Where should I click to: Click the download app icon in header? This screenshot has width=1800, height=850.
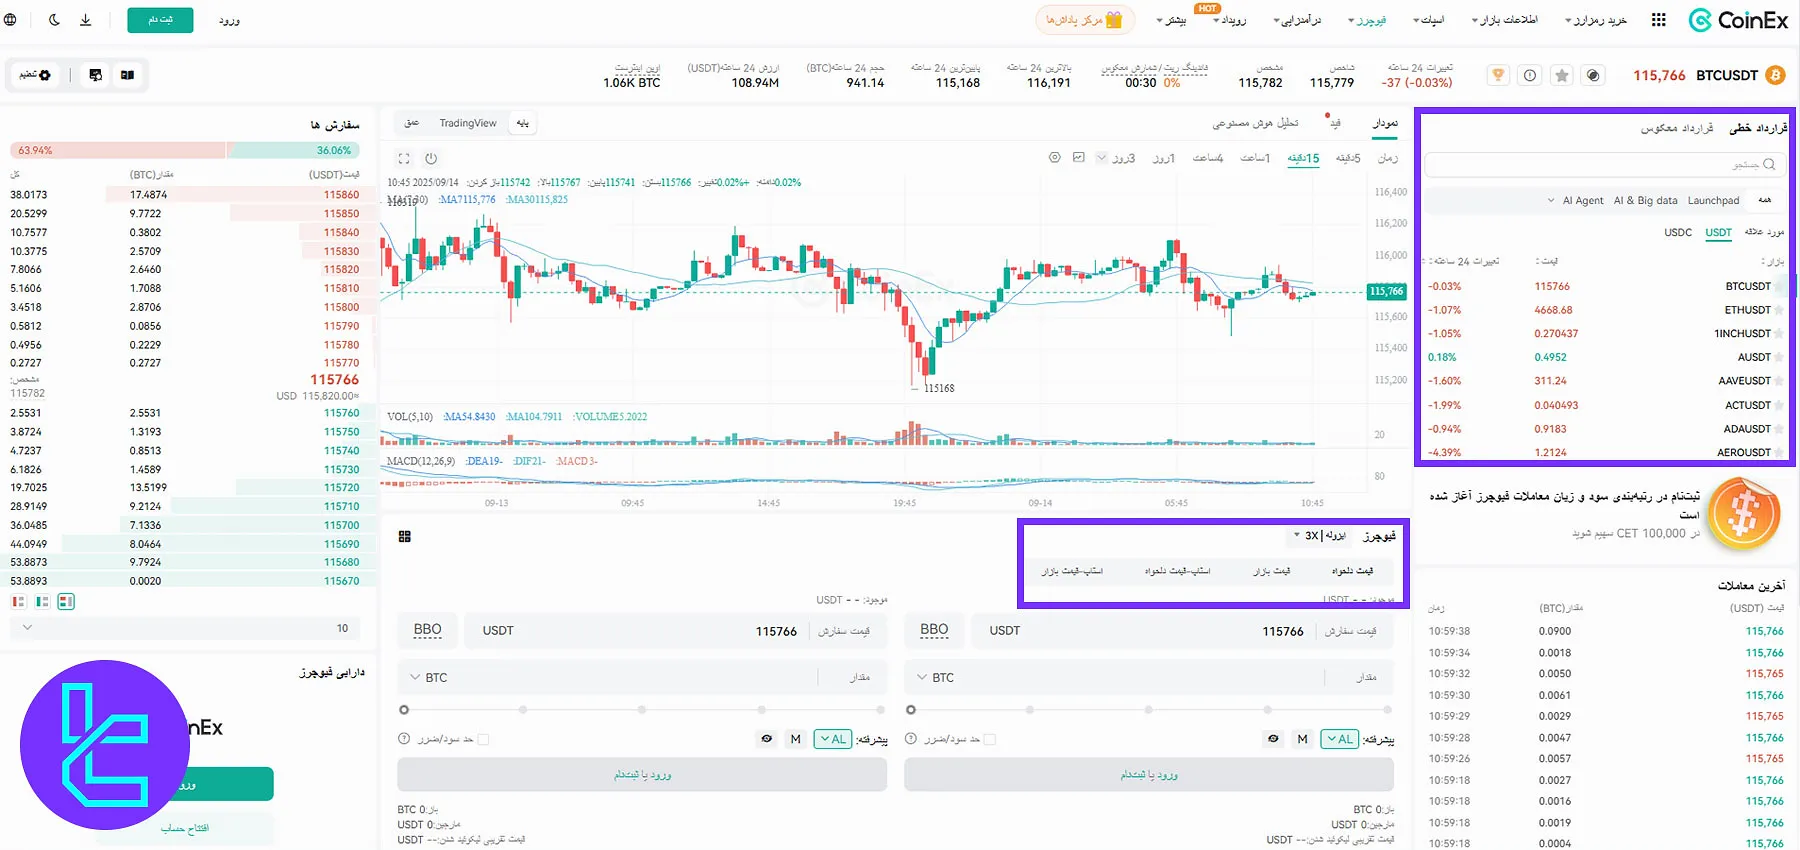(86, 20)
